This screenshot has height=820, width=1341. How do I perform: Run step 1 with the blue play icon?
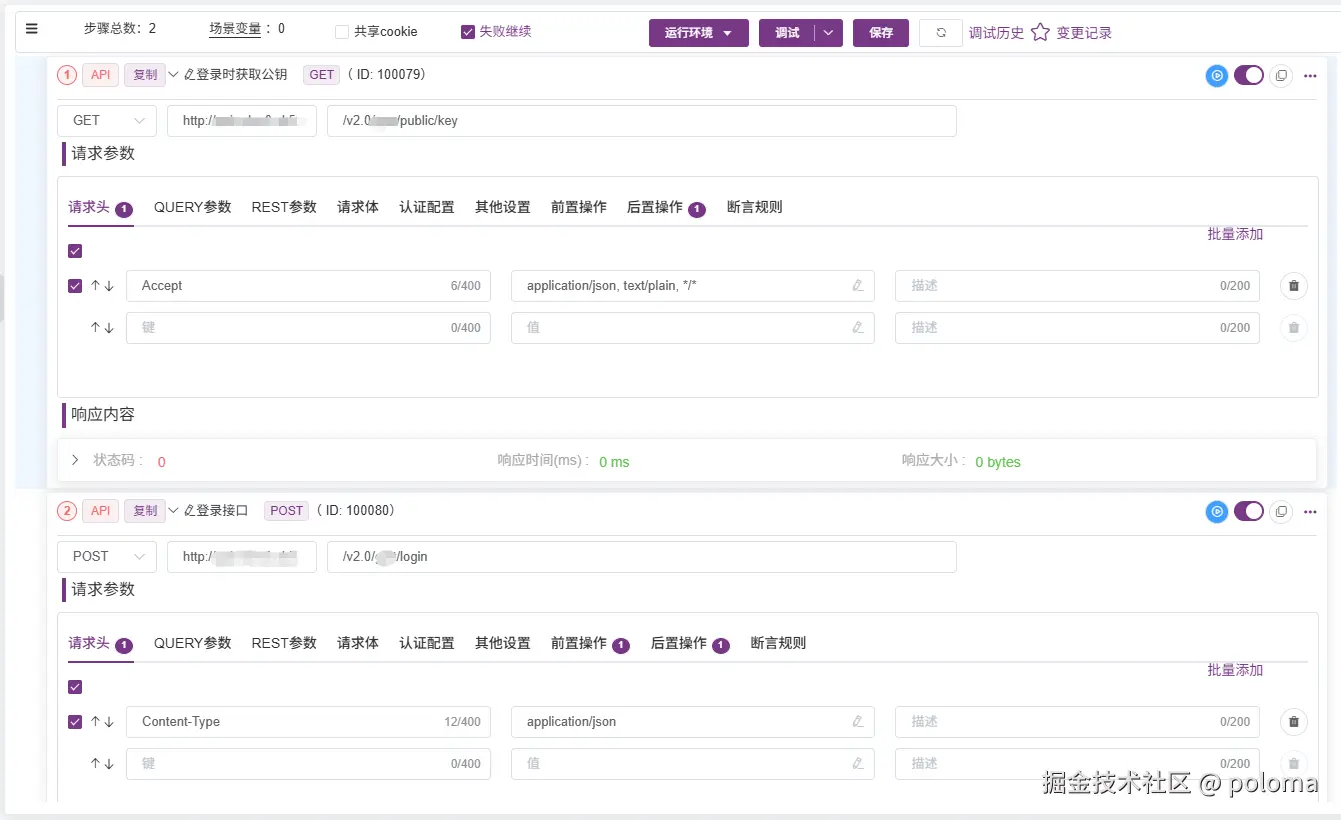click(x=1216, y=75)
